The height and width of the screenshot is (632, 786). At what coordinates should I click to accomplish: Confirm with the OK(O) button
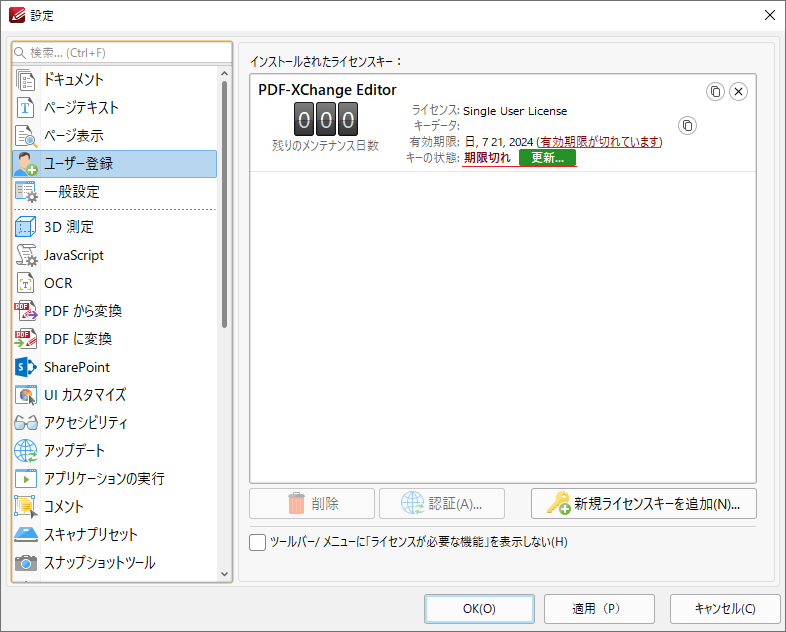click(x=479, y=608)
